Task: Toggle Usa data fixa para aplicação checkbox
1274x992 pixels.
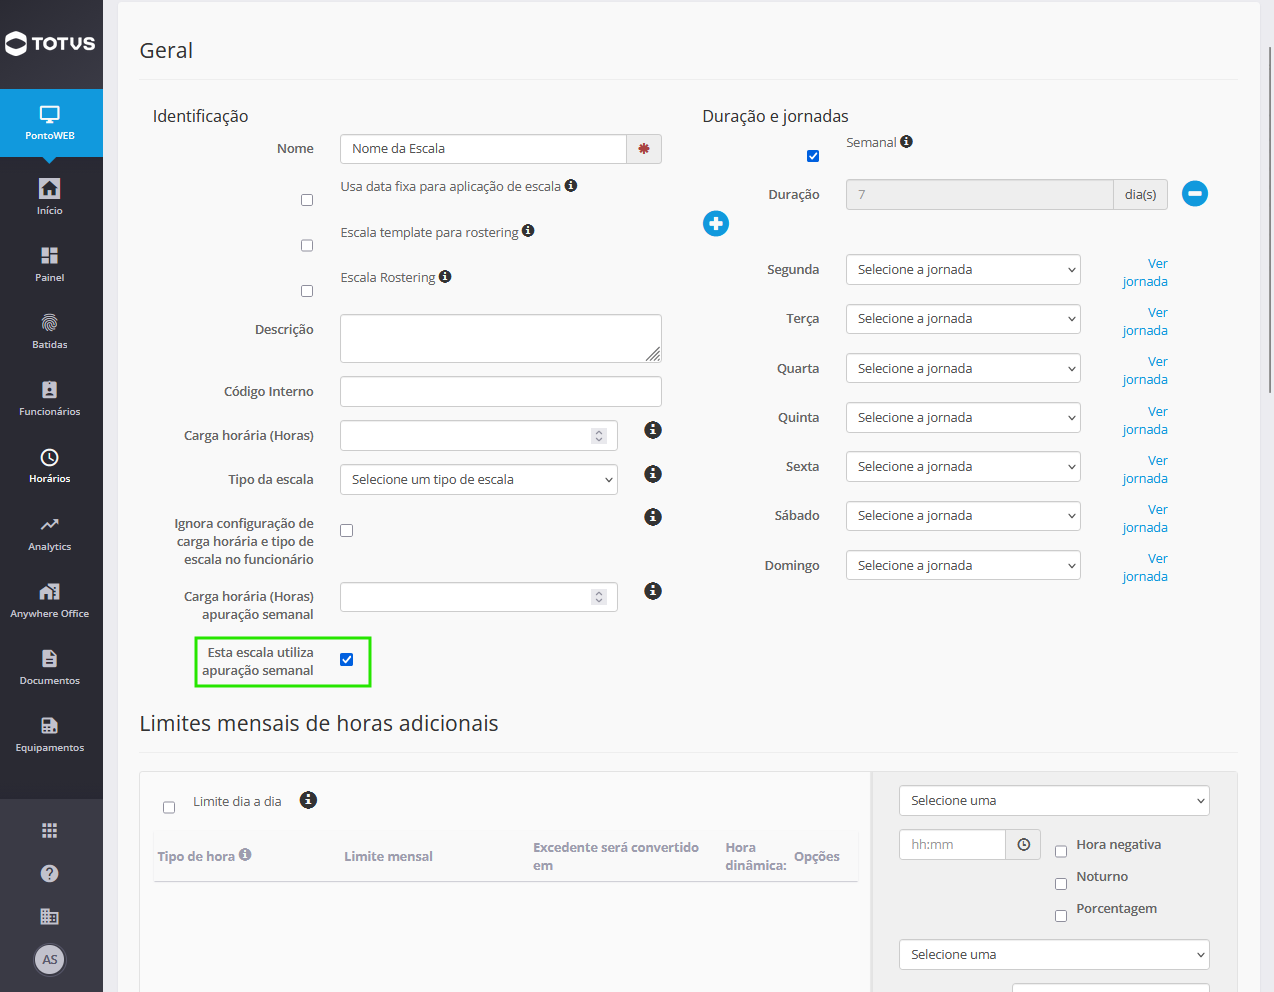Action: coord(307,200)
